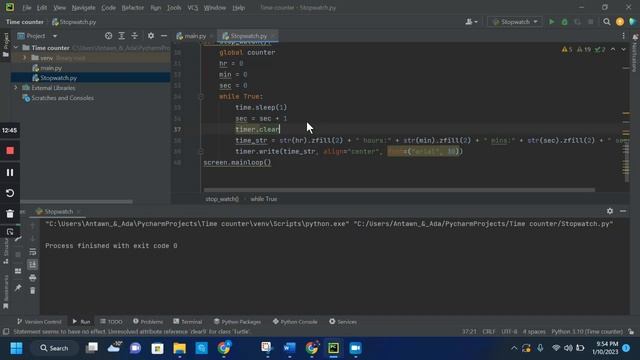This screenshot has width=640, height=360.
Task: Pause the screen recording
Action: click(10, 172)
